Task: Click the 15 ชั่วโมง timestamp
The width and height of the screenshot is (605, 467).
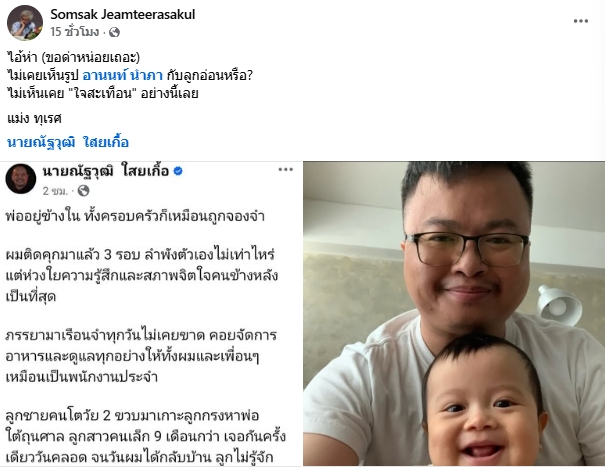Action: pyautogui.click(x=74, y=32)
